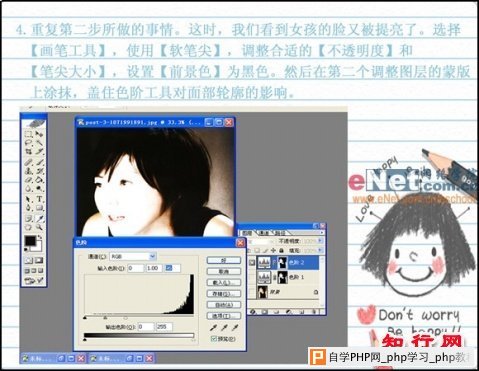This screenshot has width=479, height=371.
Task: Select the Move tool in the toolbox
Action: pos(39,134)
